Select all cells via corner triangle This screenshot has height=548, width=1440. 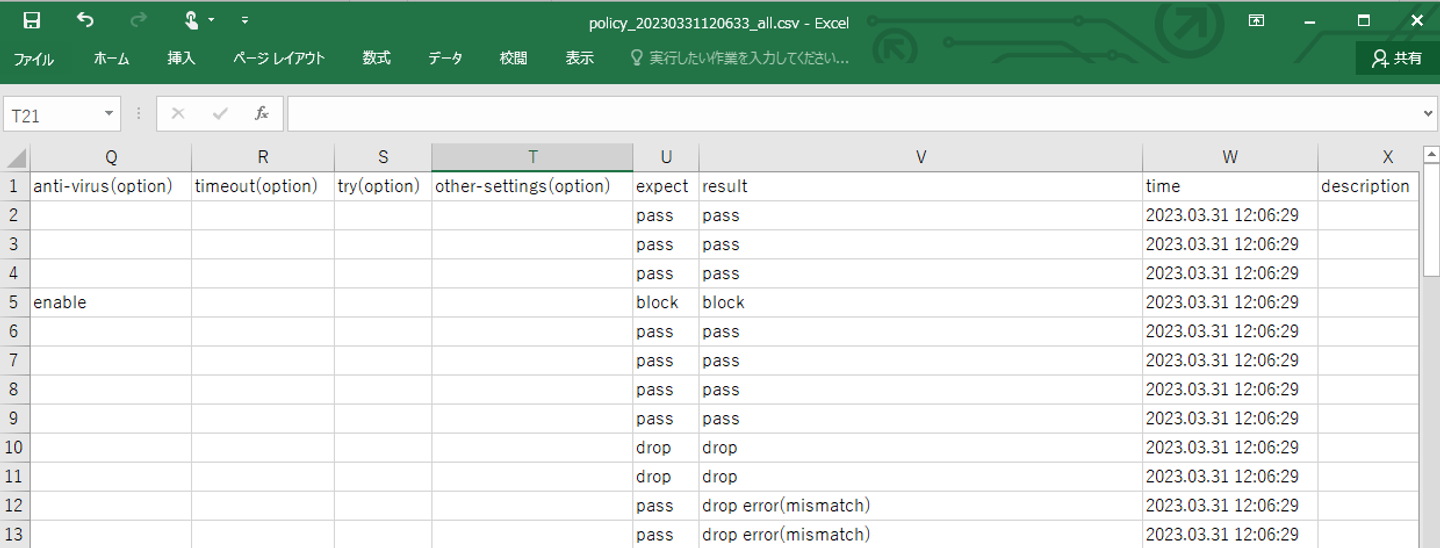(x=15, y=158)
